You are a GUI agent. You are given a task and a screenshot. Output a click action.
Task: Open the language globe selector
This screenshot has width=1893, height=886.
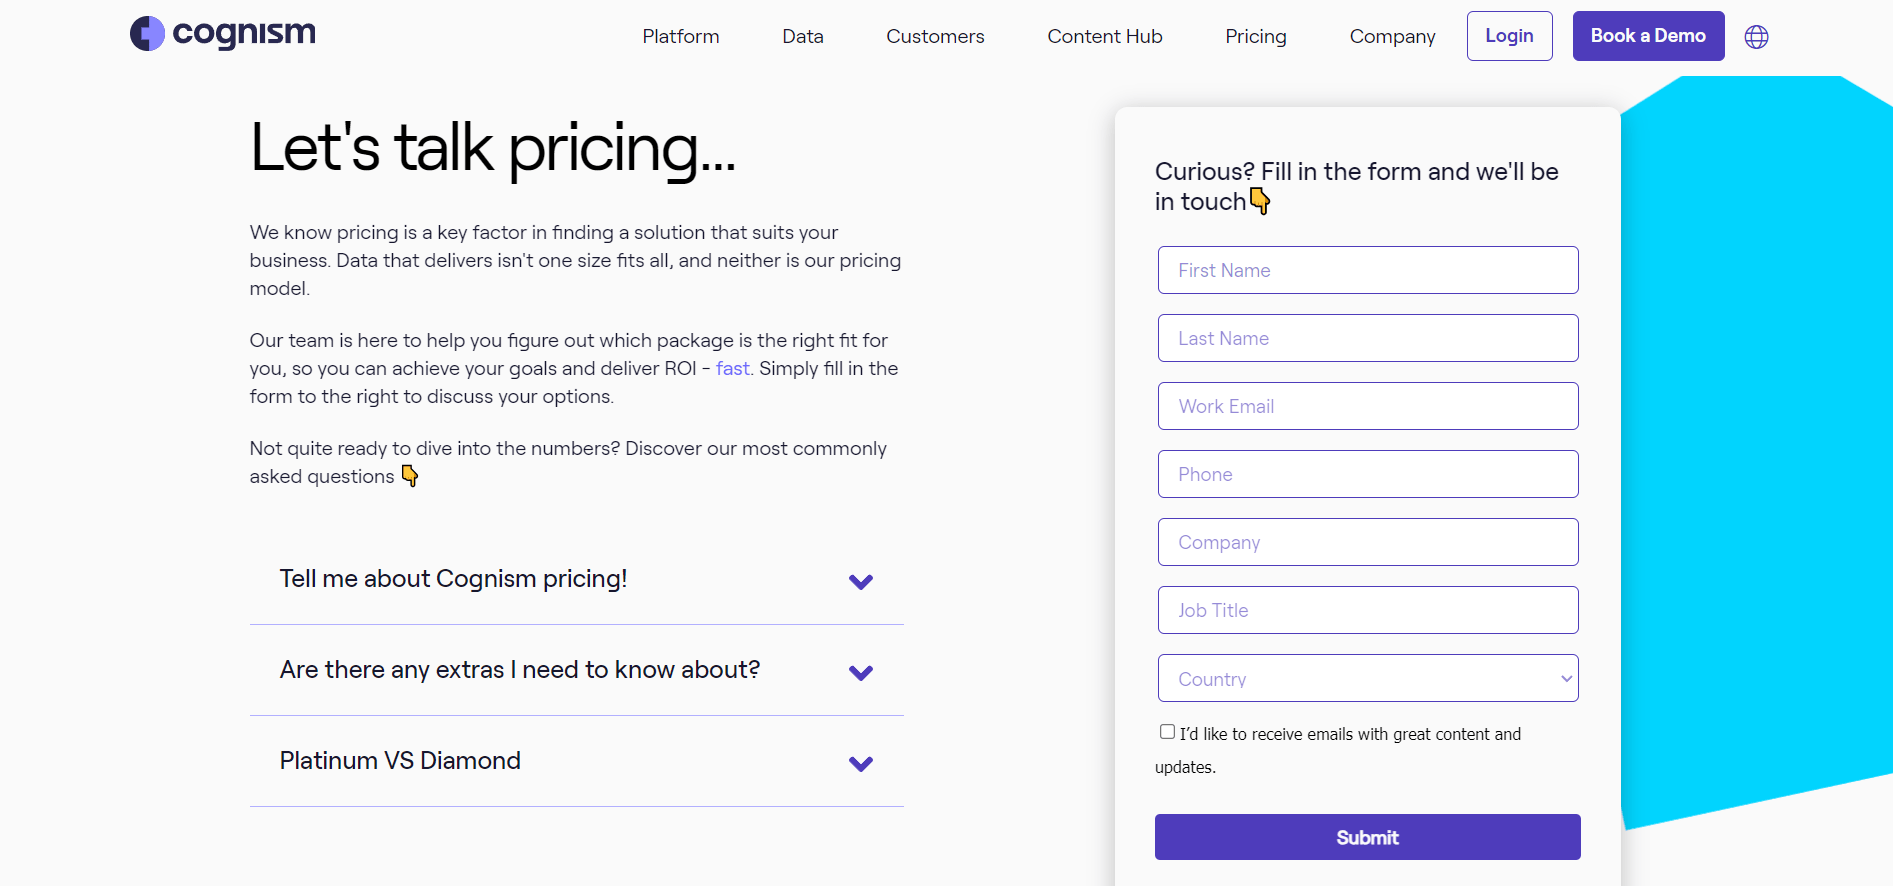[x=1756, y=37]
